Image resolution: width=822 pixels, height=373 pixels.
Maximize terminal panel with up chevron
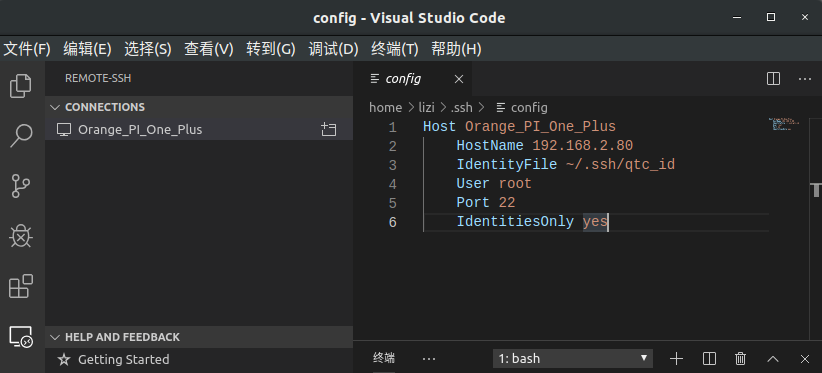[773, 359]
